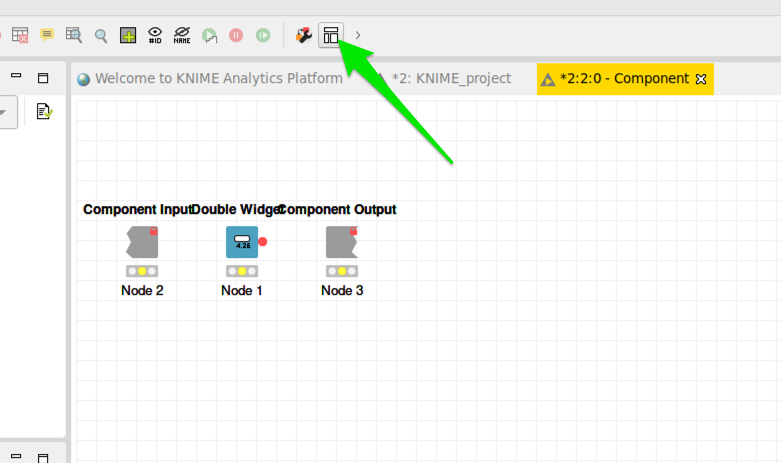
Task: Select the Component Output node icon
Action: coord(342,242)
